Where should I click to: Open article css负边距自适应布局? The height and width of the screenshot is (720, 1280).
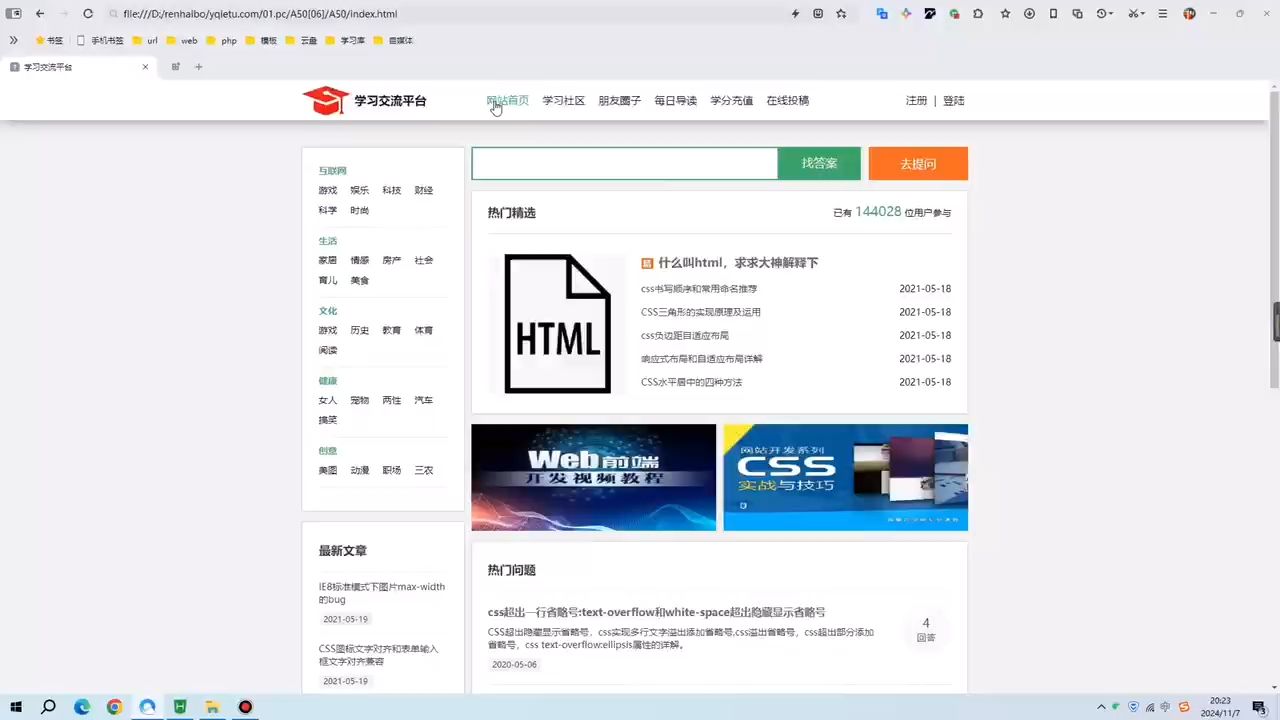pyautogui.click(x=685, y=336)
